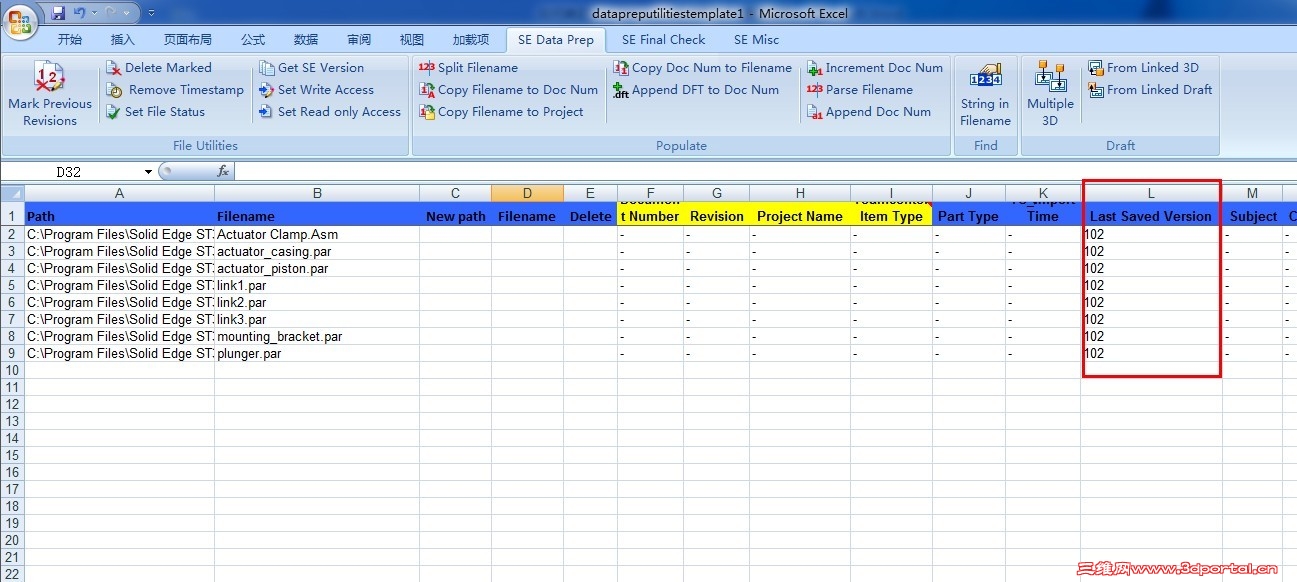Open the 加载项 tab
1297x582 pixels.
click(x=471, y=40)
